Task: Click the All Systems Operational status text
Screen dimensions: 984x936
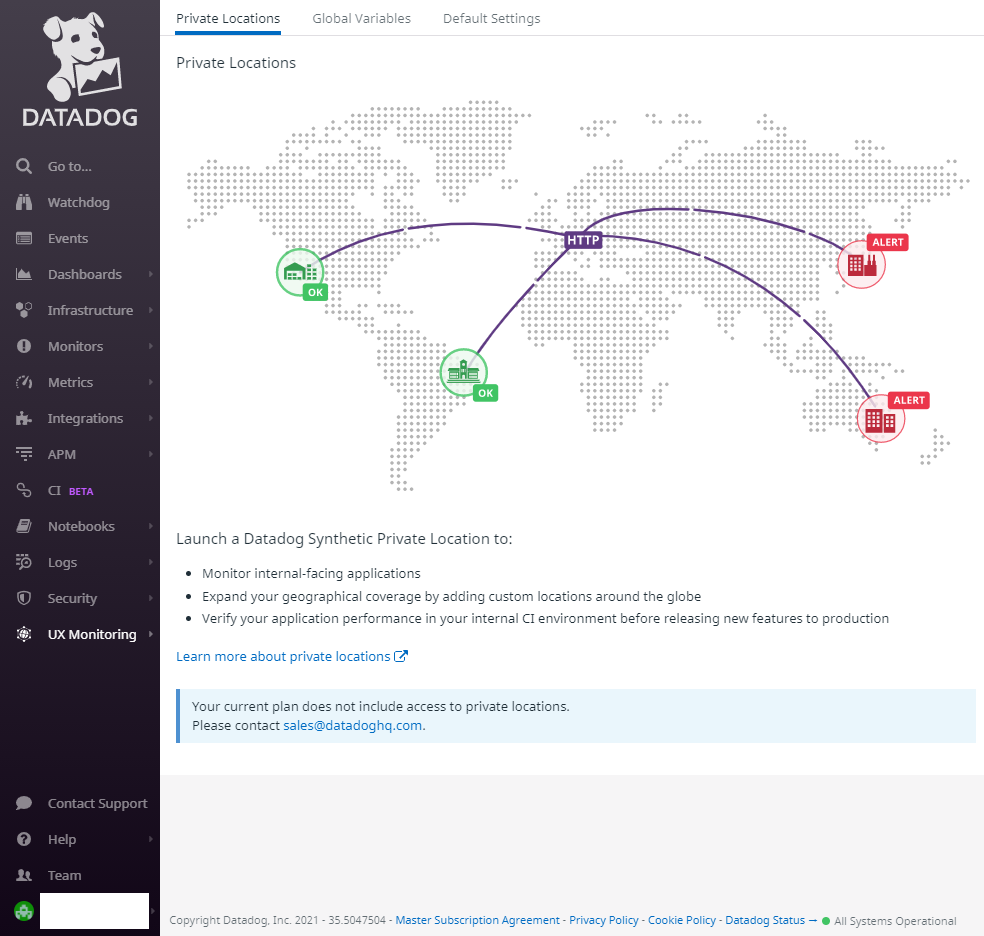Action: point(895,921)
